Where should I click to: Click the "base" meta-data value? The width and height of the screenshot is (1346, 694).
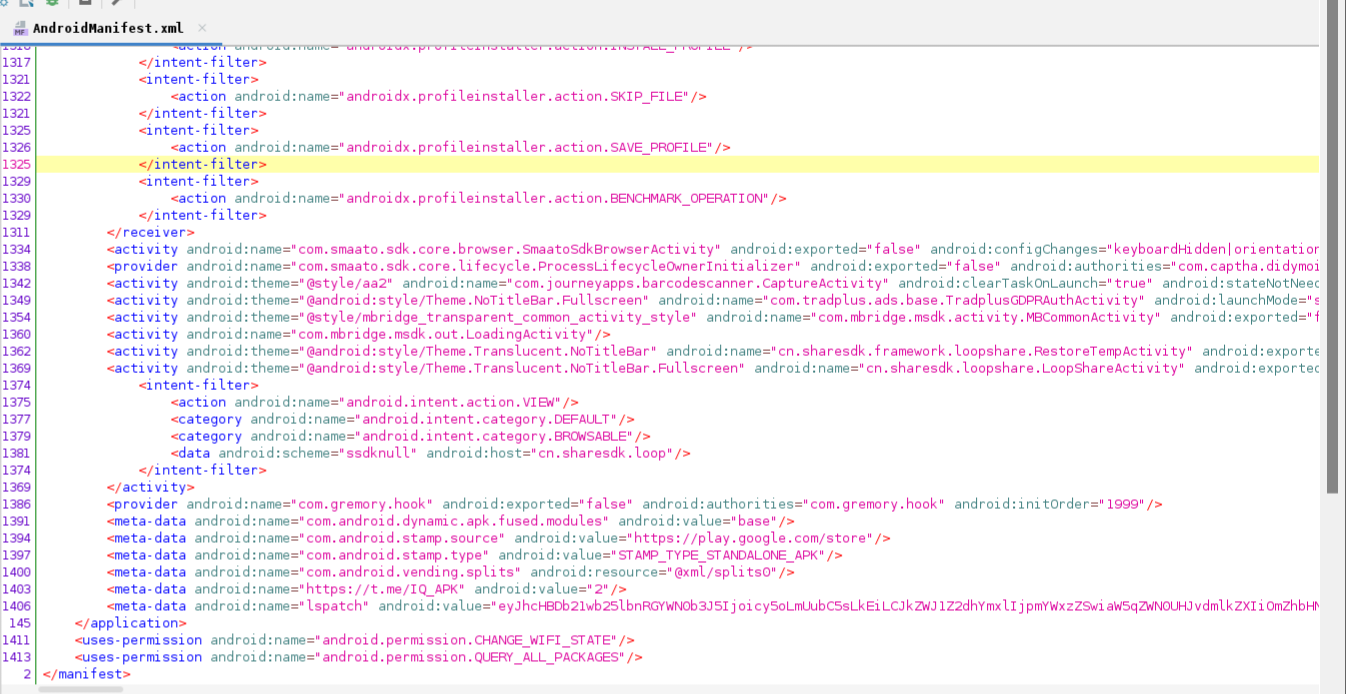(755, 521)
